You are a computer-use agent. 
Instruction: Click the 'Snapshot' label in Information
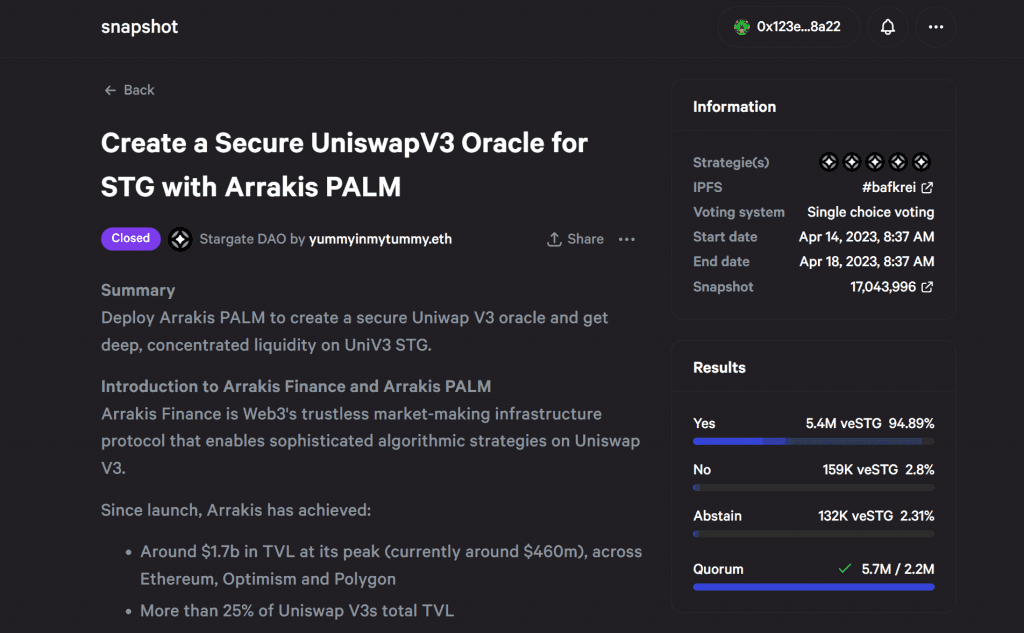click(723, 287)
